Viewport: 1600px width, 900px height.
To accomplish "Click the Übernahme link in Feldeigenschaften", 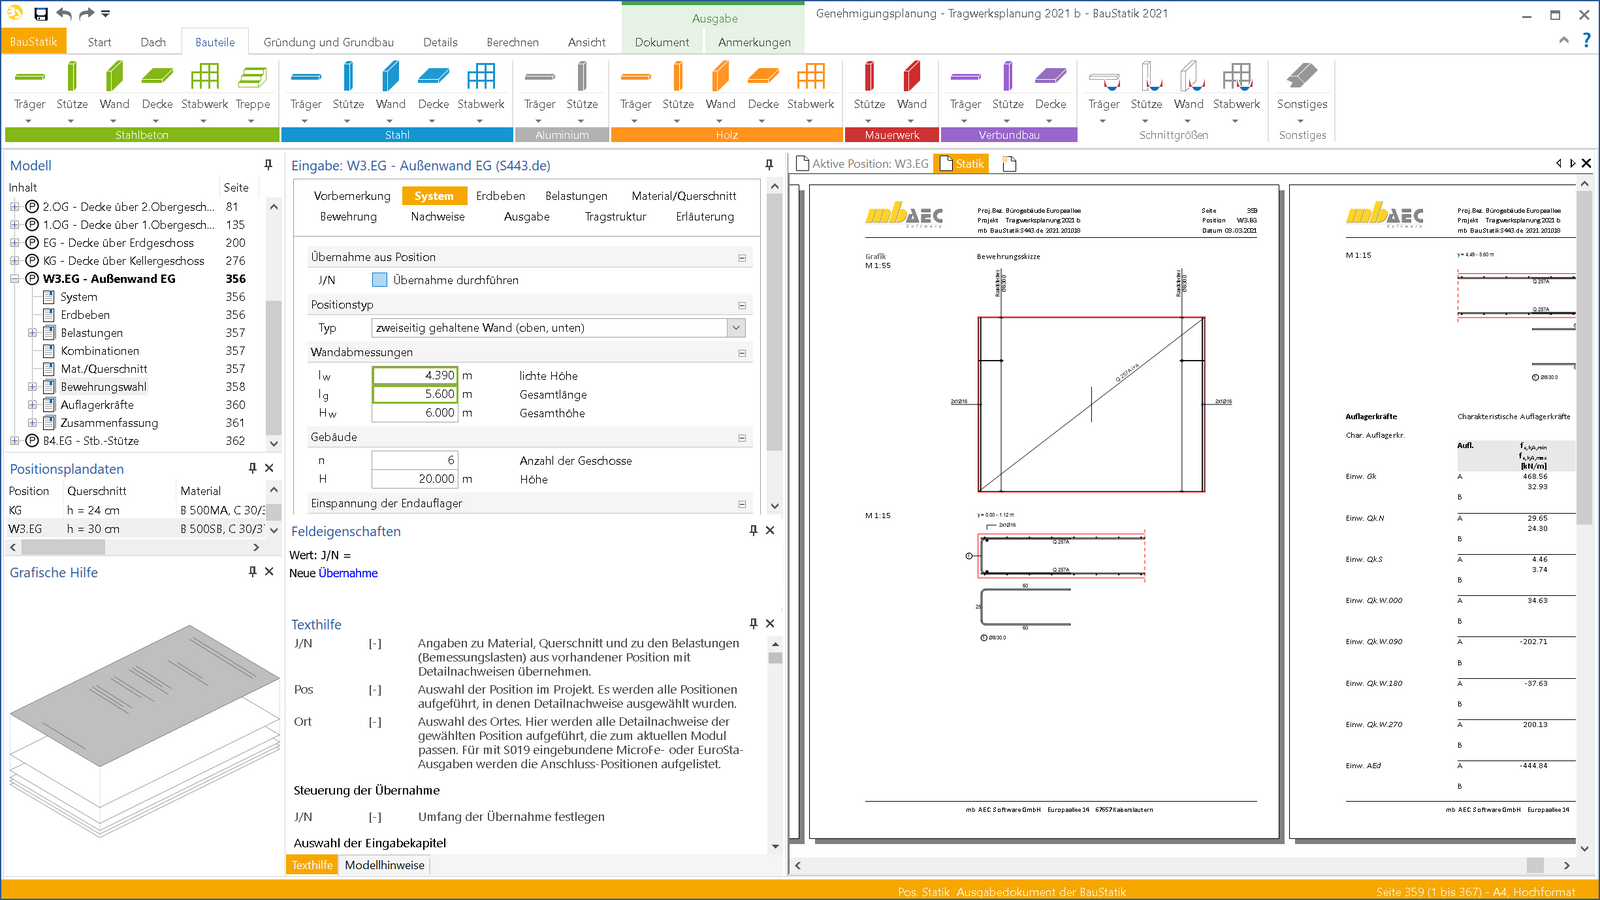I will point(348,573).
